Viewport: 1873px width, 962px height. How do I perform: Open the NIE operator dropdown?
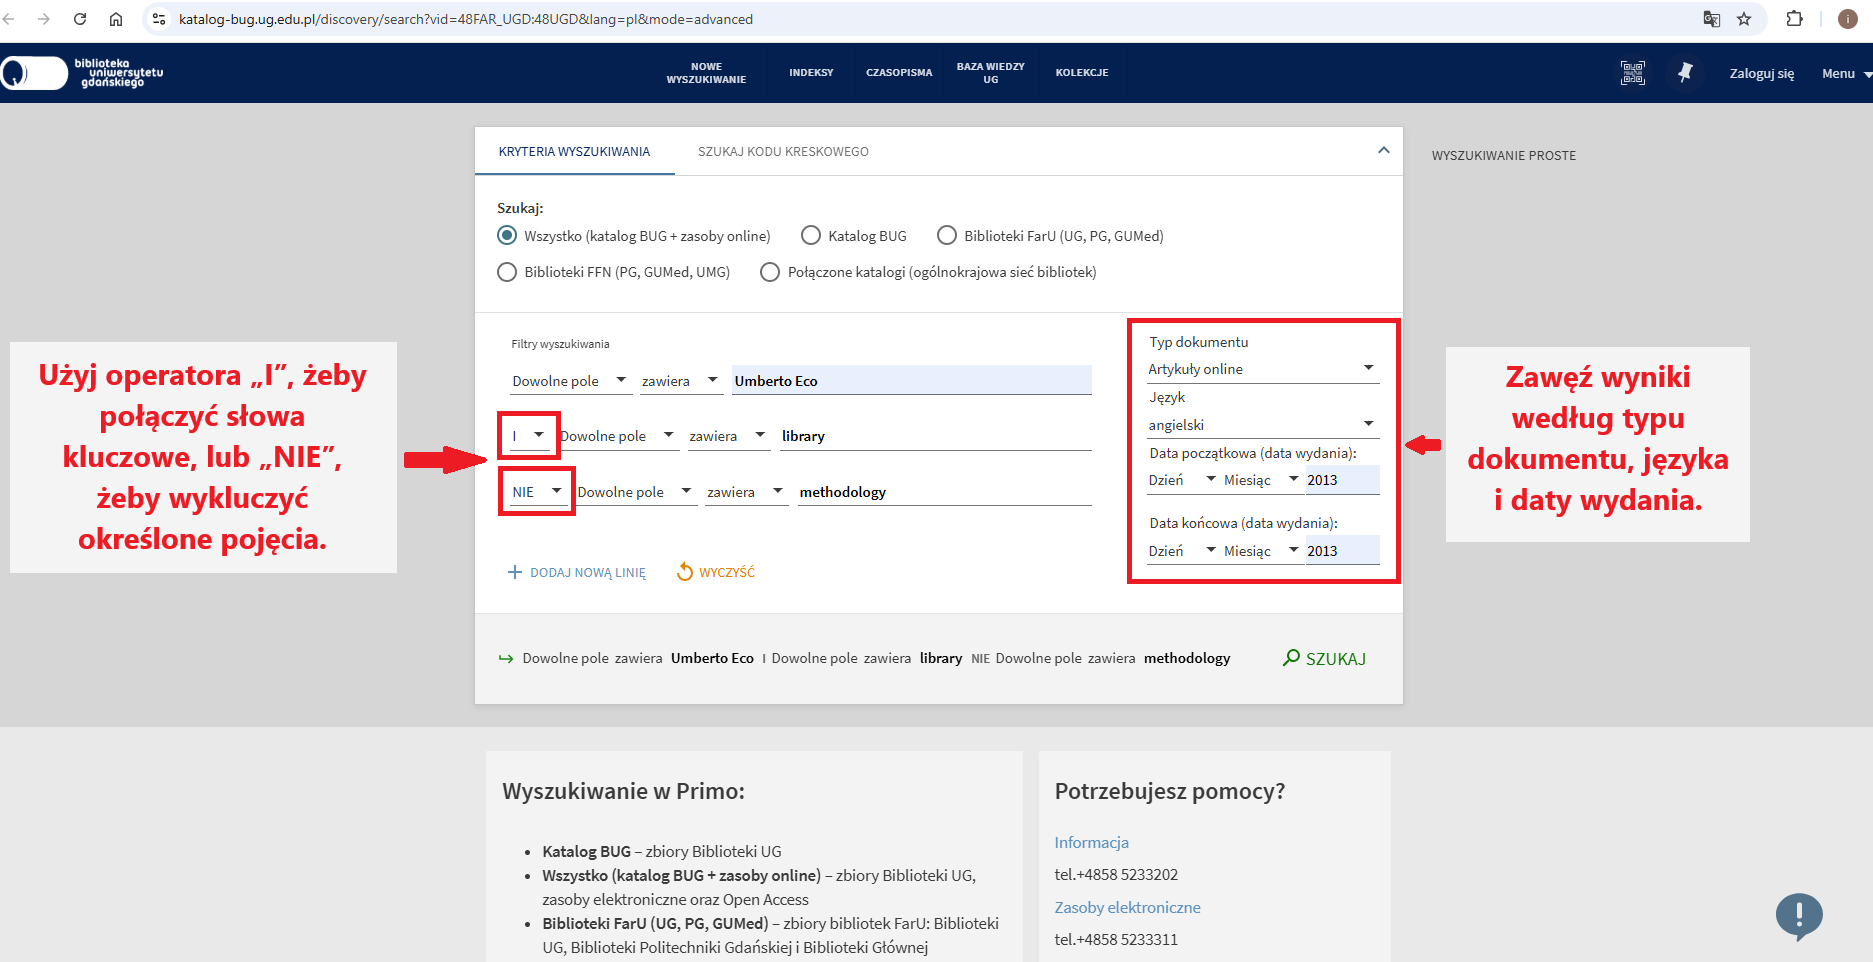click(x=536, y=492)
